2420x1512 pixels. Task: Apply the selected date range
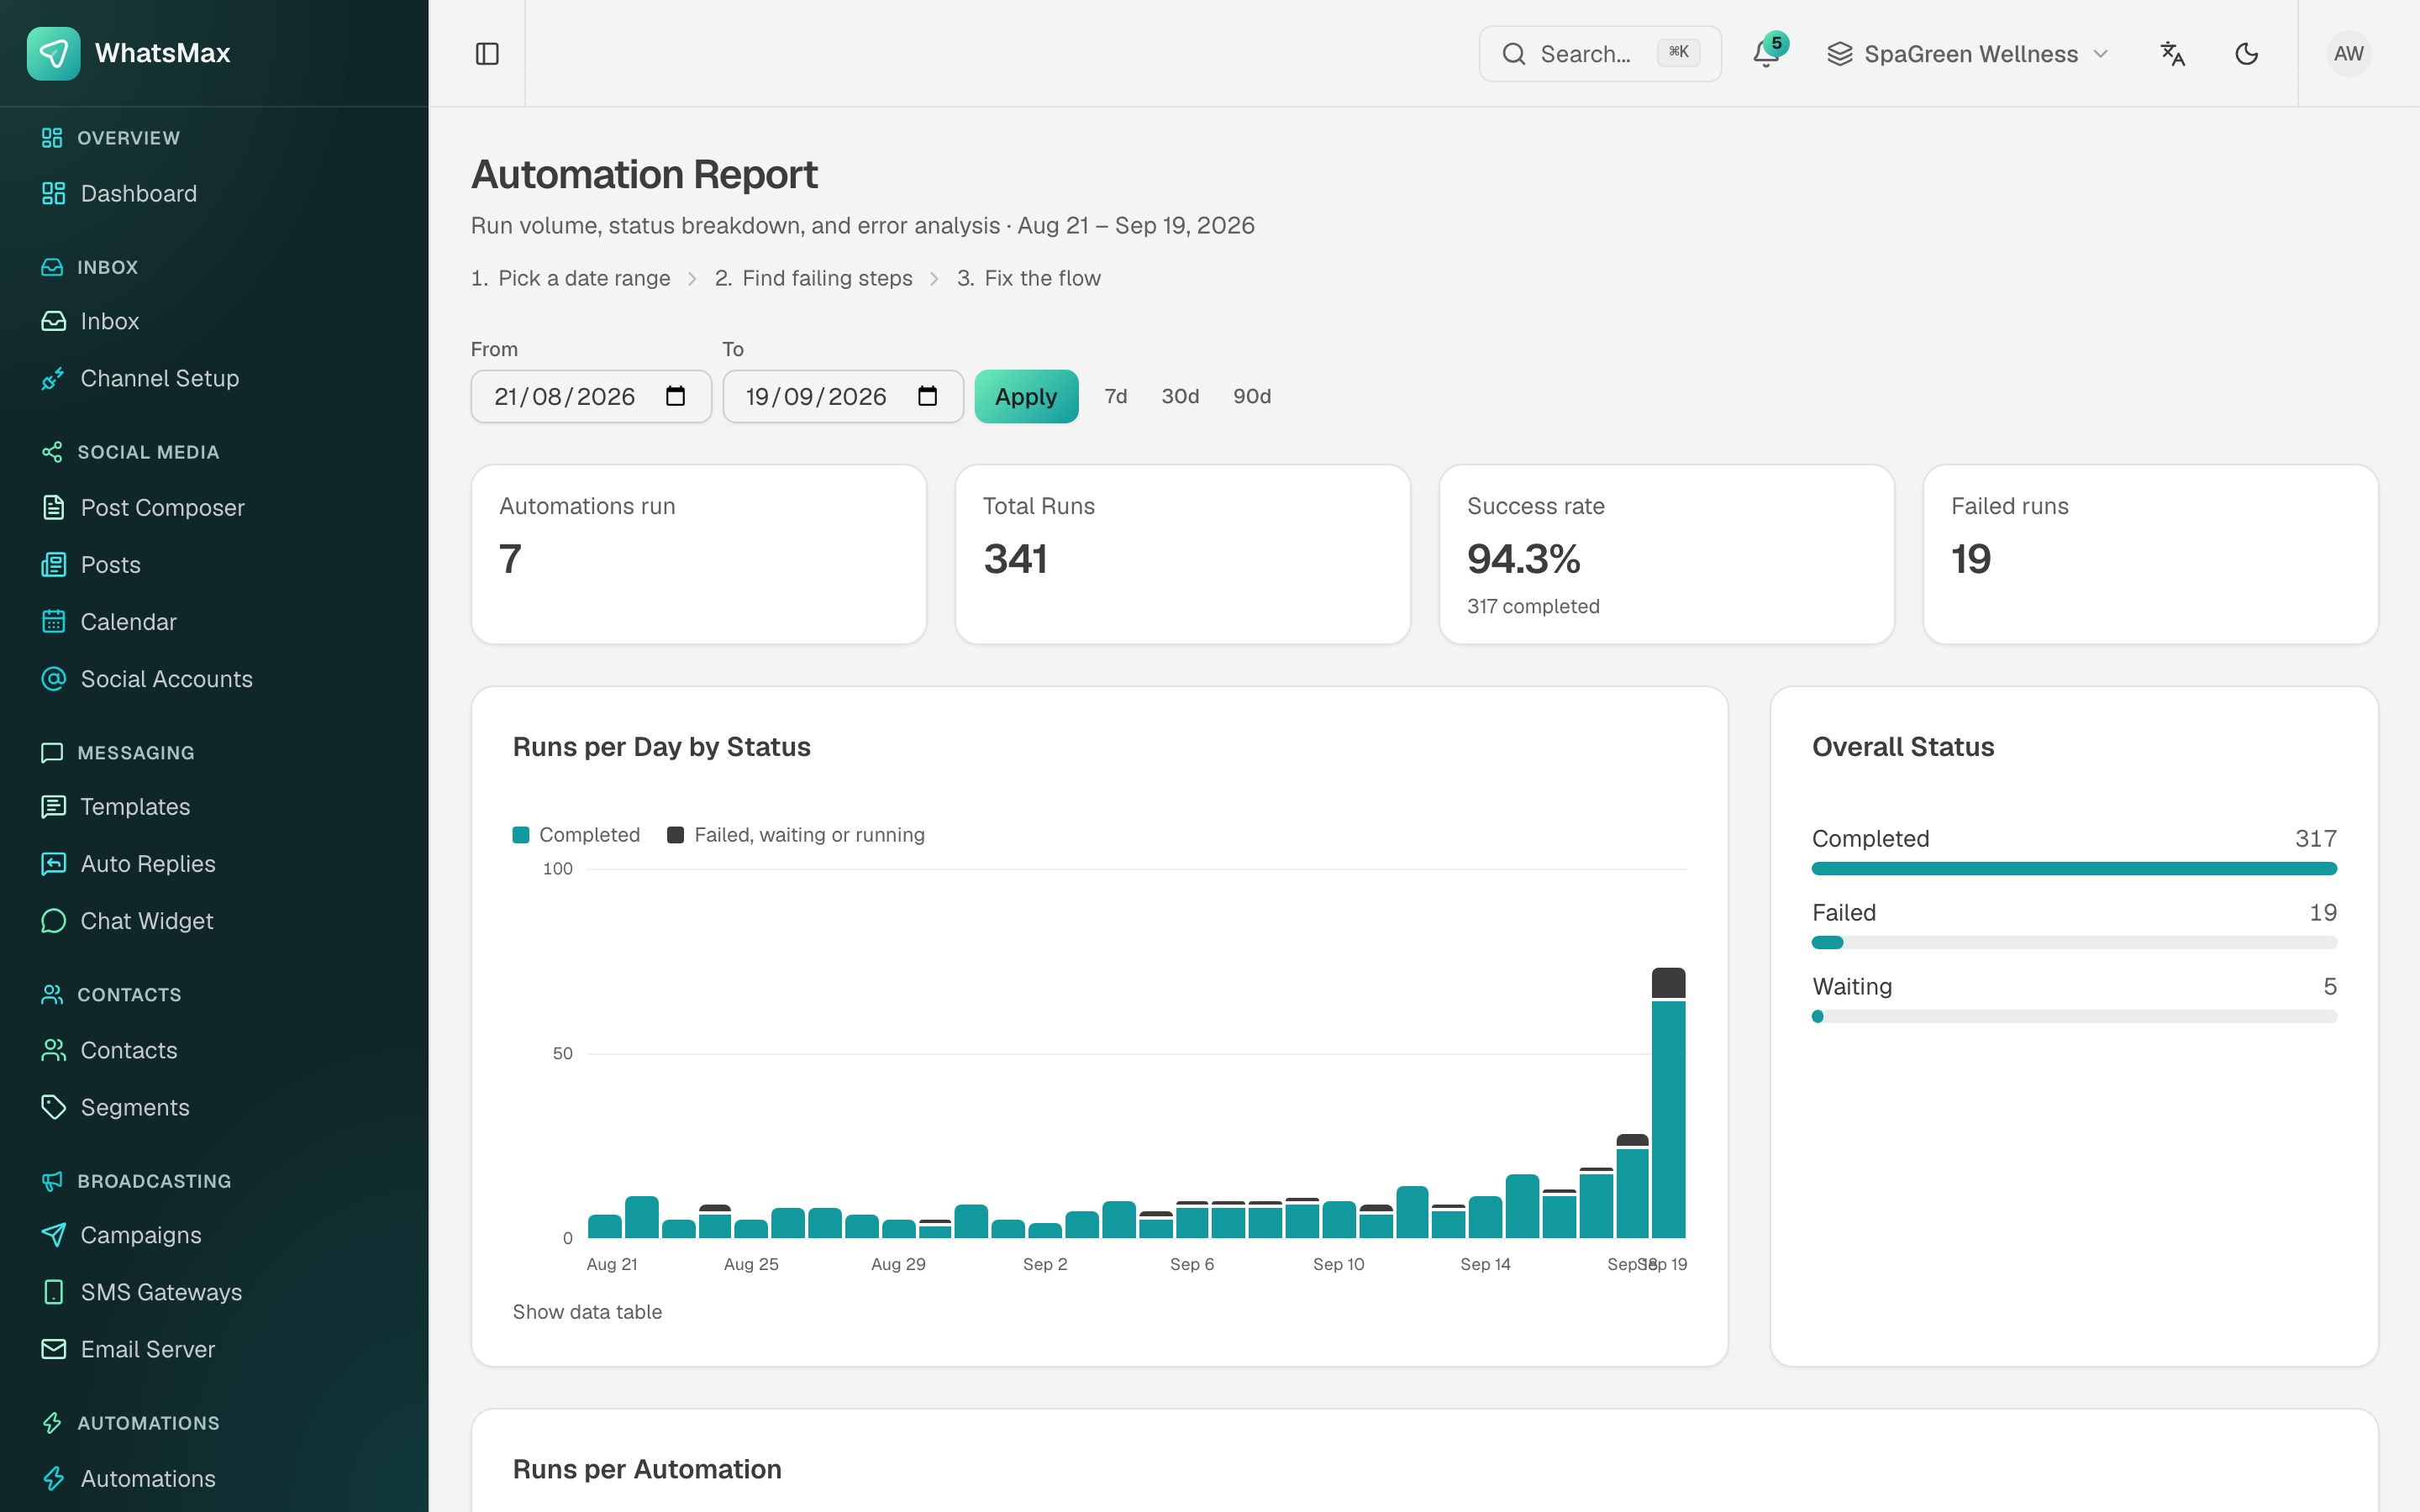pyautogui.click(x=1026, y=397)
